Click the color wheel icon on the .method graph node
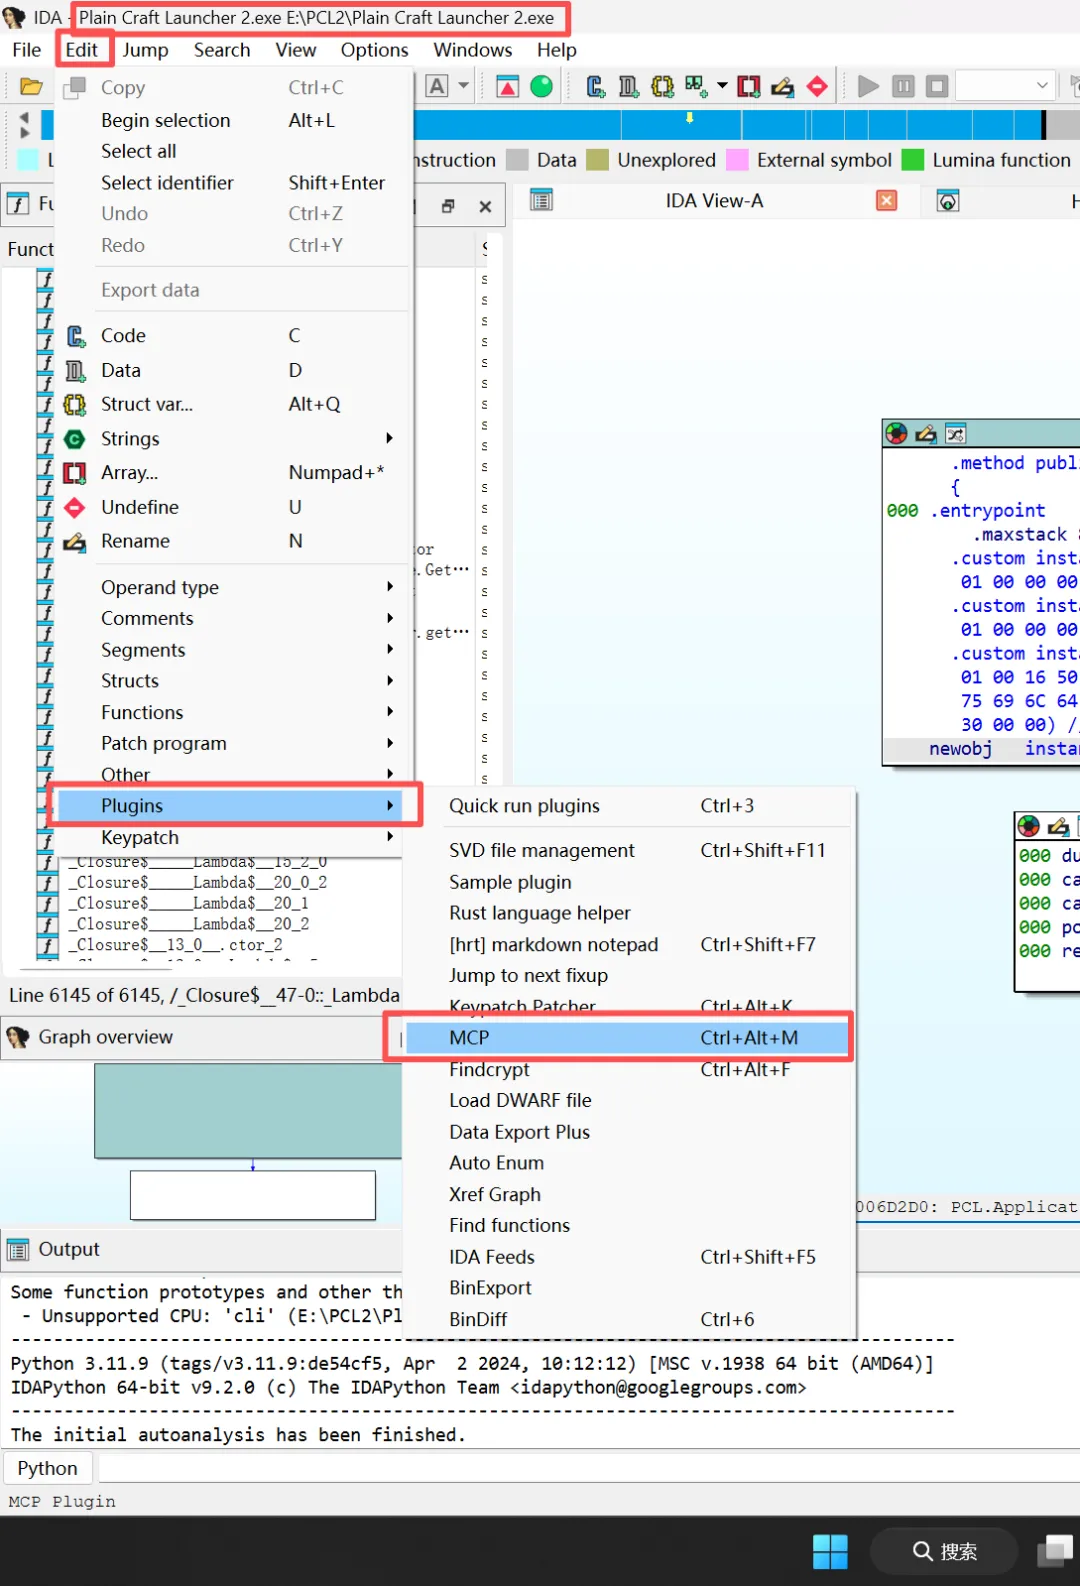Screen dimensions: 1080x1586 [x=897, y=433]
